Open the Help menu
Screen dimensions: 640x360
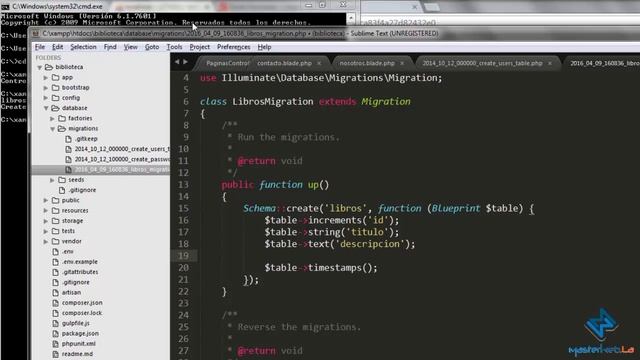pyautogui.click(x=264, y=47)
